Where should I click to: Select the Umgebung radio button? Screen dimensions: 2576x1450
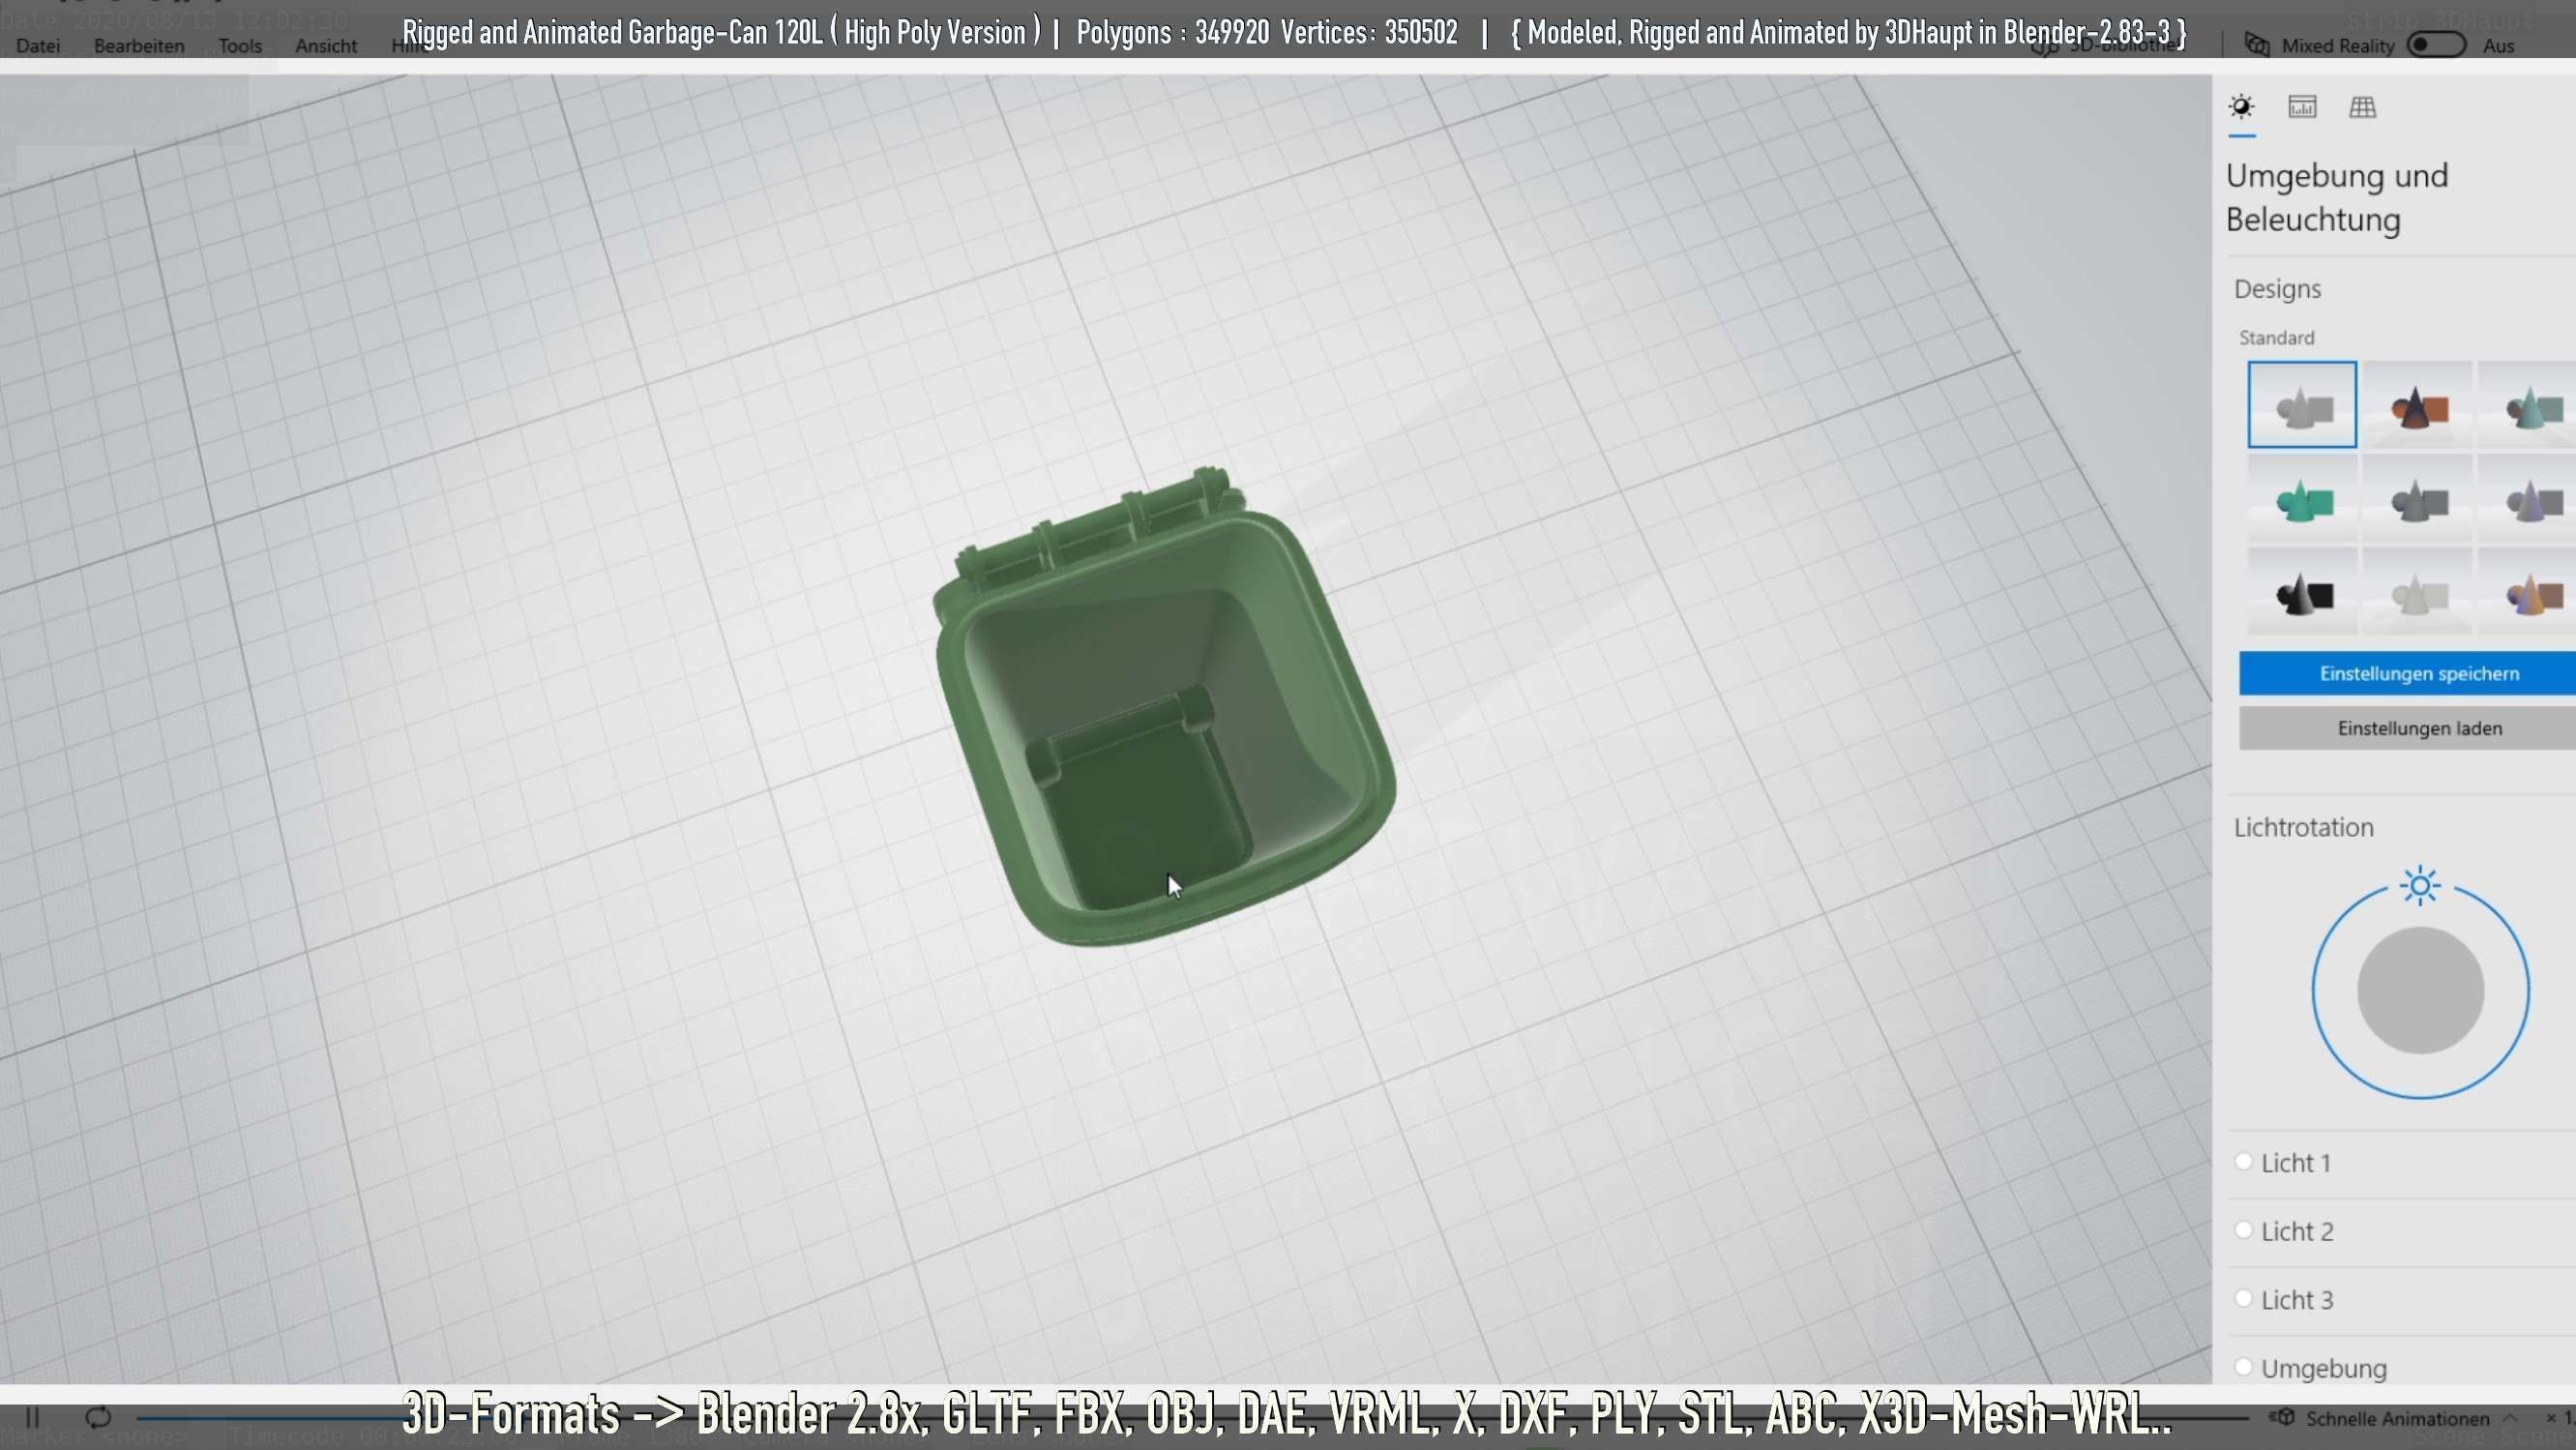(x=2243, y=1366)
